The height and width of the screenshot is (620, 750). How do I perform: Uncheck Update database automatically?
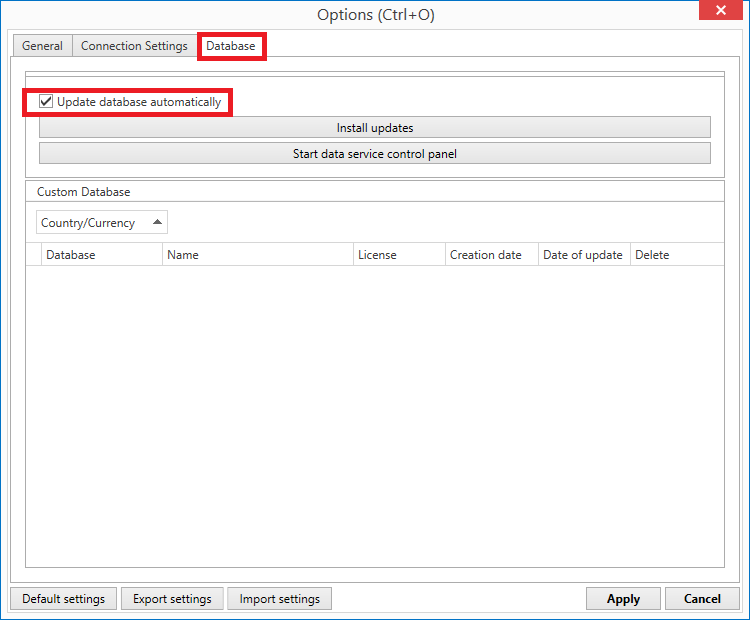click(46, 101)
